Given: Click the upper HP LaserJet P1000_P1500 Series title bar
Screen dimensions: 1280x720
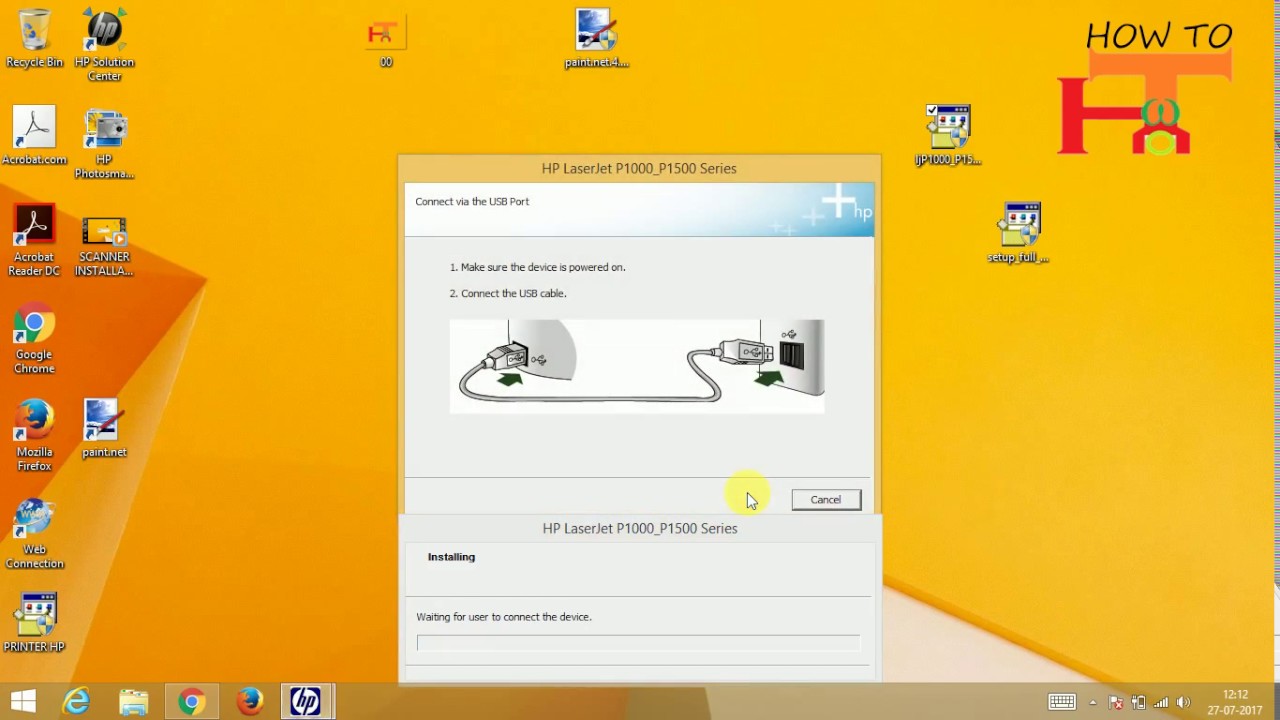Looking at the screenshot, I should pyautogui.click(x=639, y=168).
